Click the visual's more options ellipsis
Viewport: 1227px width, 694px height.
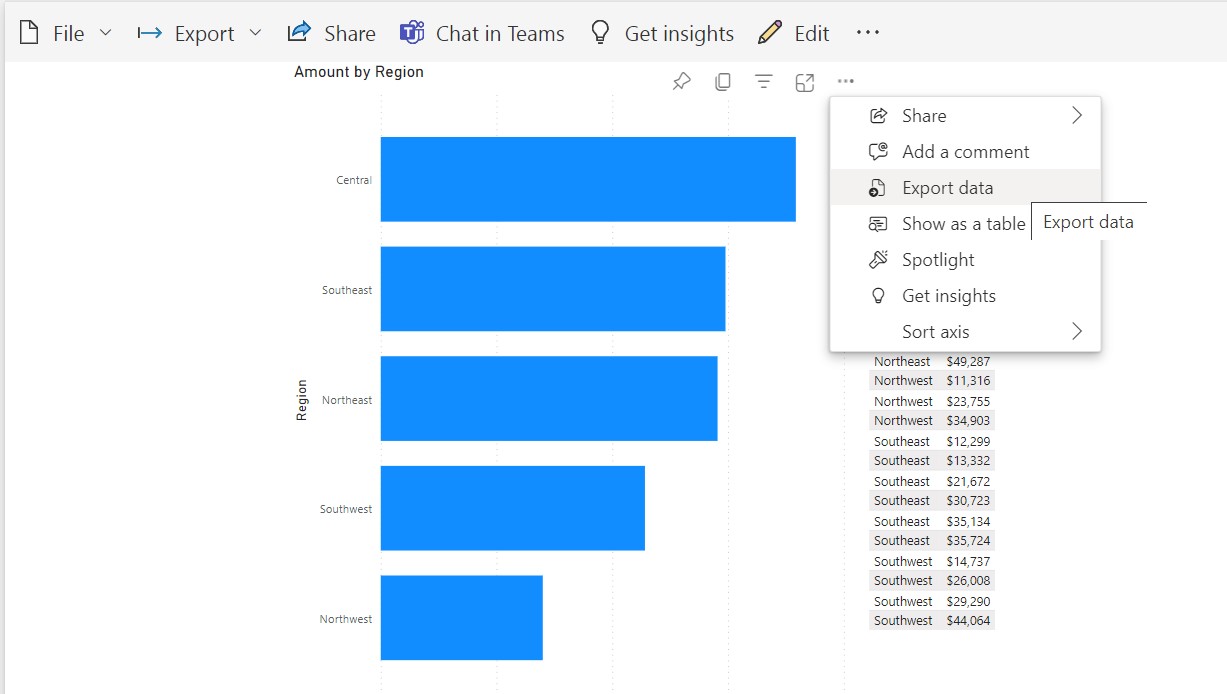[x=846, y=82]
